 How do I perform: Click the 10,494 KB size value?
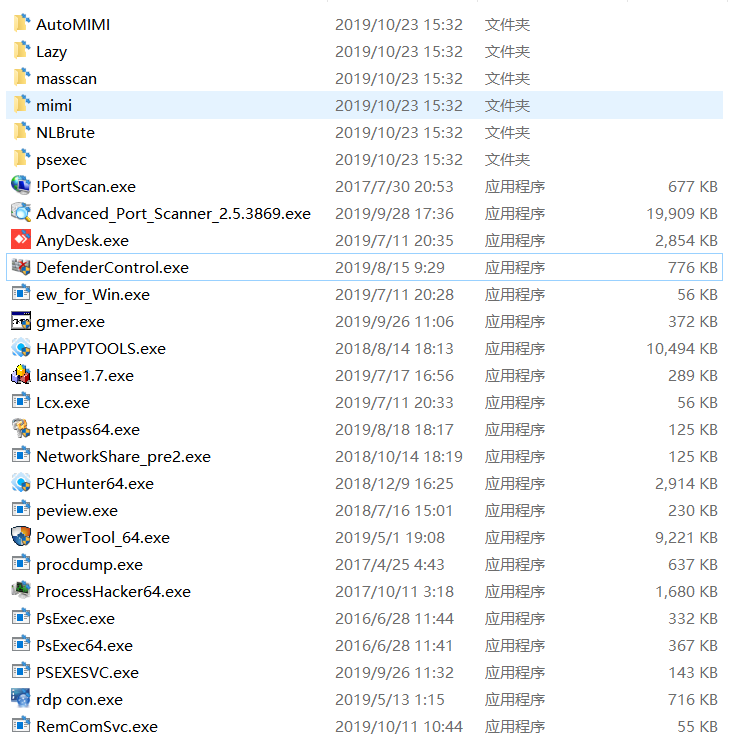click(x=682, y=349)
